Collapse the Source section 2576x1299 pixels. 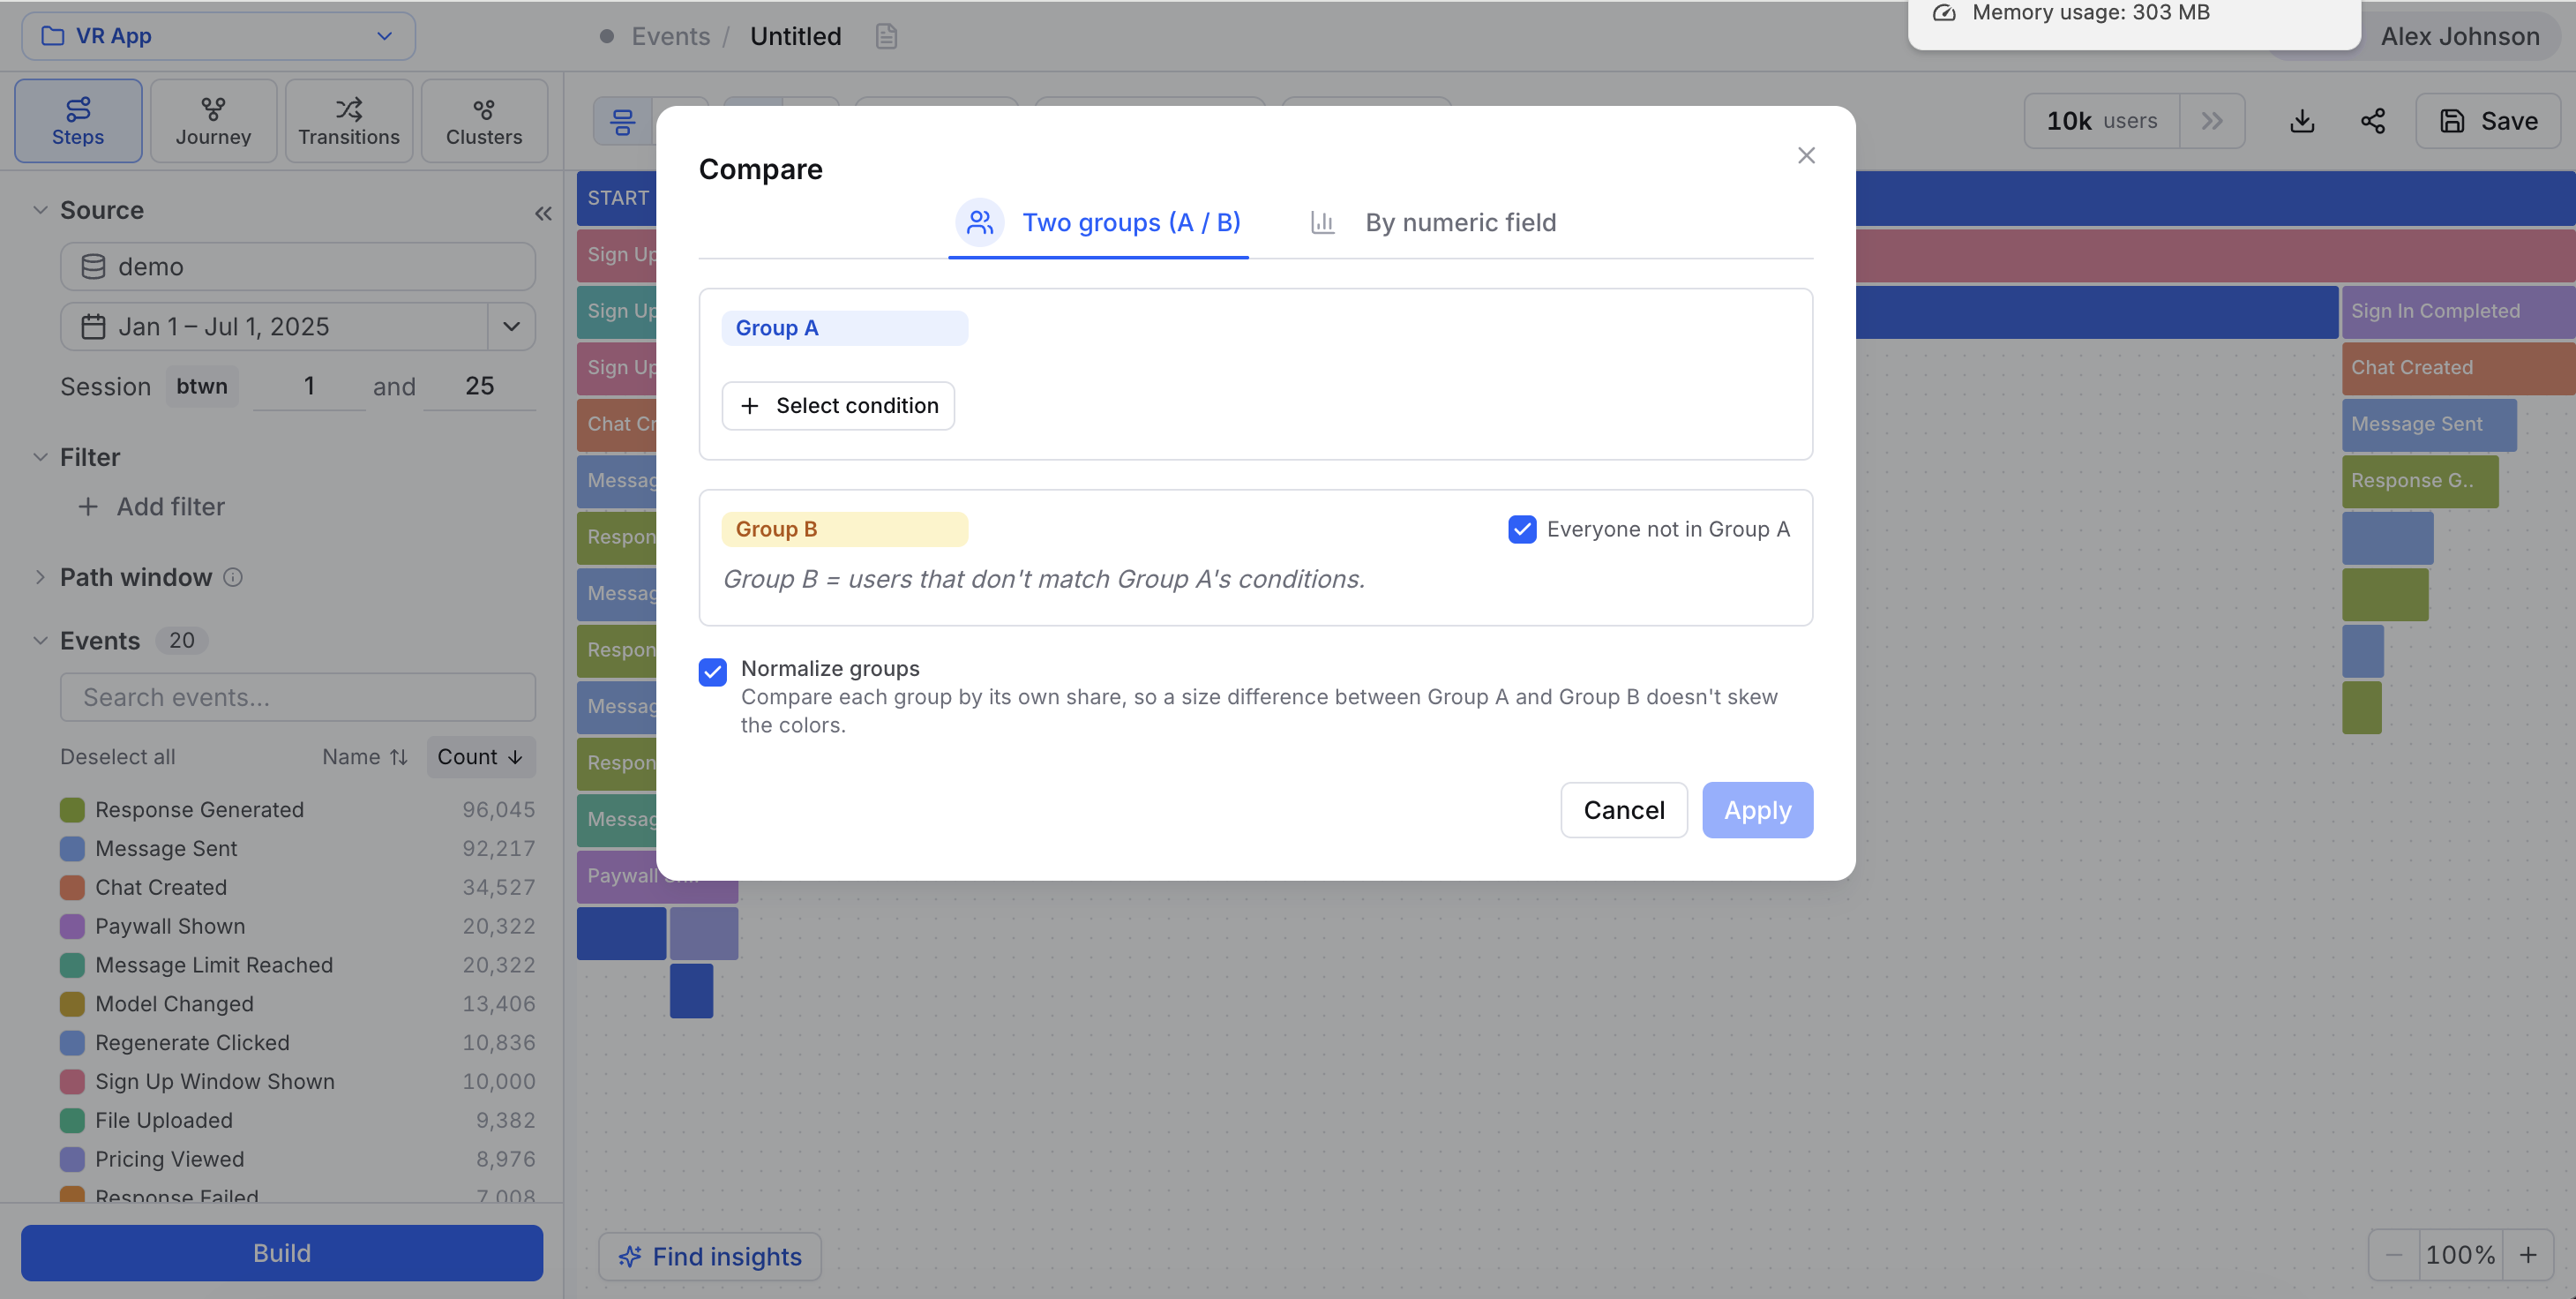[x=40, y=210]
